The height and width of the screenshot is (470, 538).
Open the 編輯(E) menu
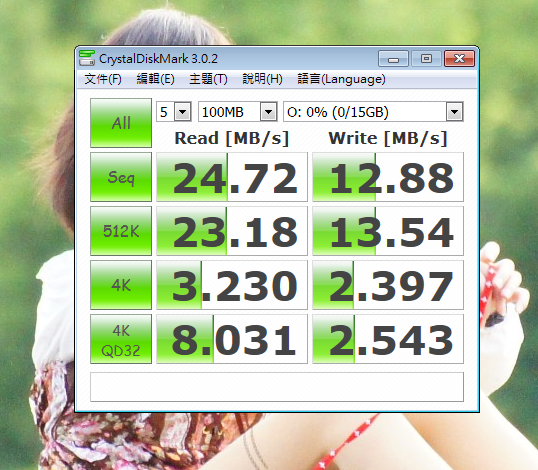(x=155, y=79)
